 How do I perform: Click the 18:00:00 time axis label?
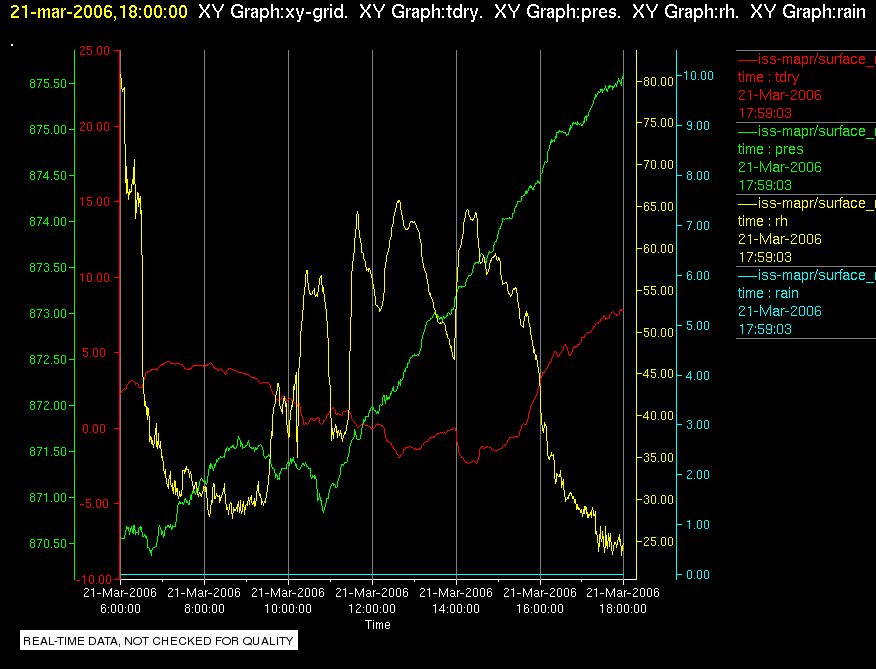point(623,609)
